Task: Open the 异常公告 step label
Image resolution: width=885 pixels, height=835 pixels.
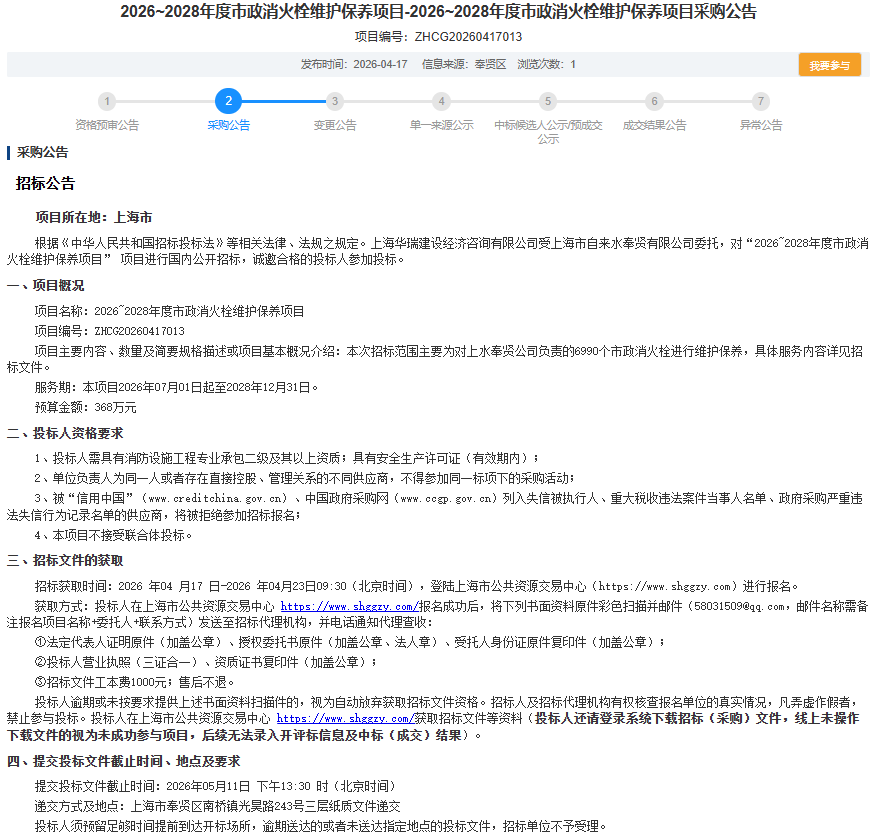Action: (x=761, y=126)
